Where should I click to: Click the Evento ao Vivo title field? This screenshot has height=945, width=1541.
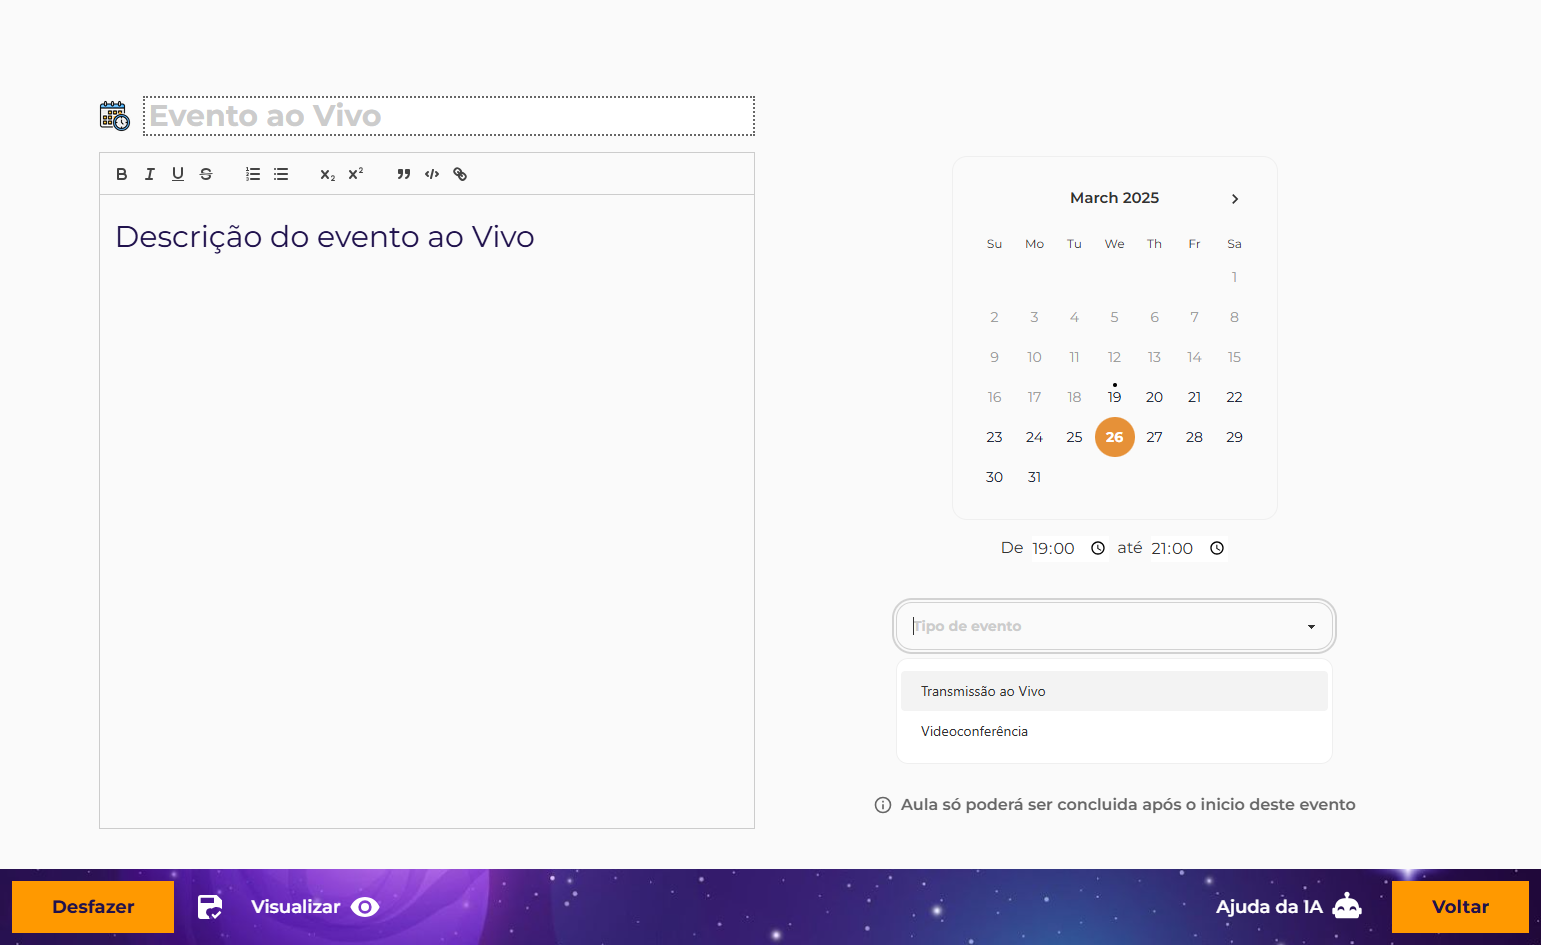(x=449, y=116)
